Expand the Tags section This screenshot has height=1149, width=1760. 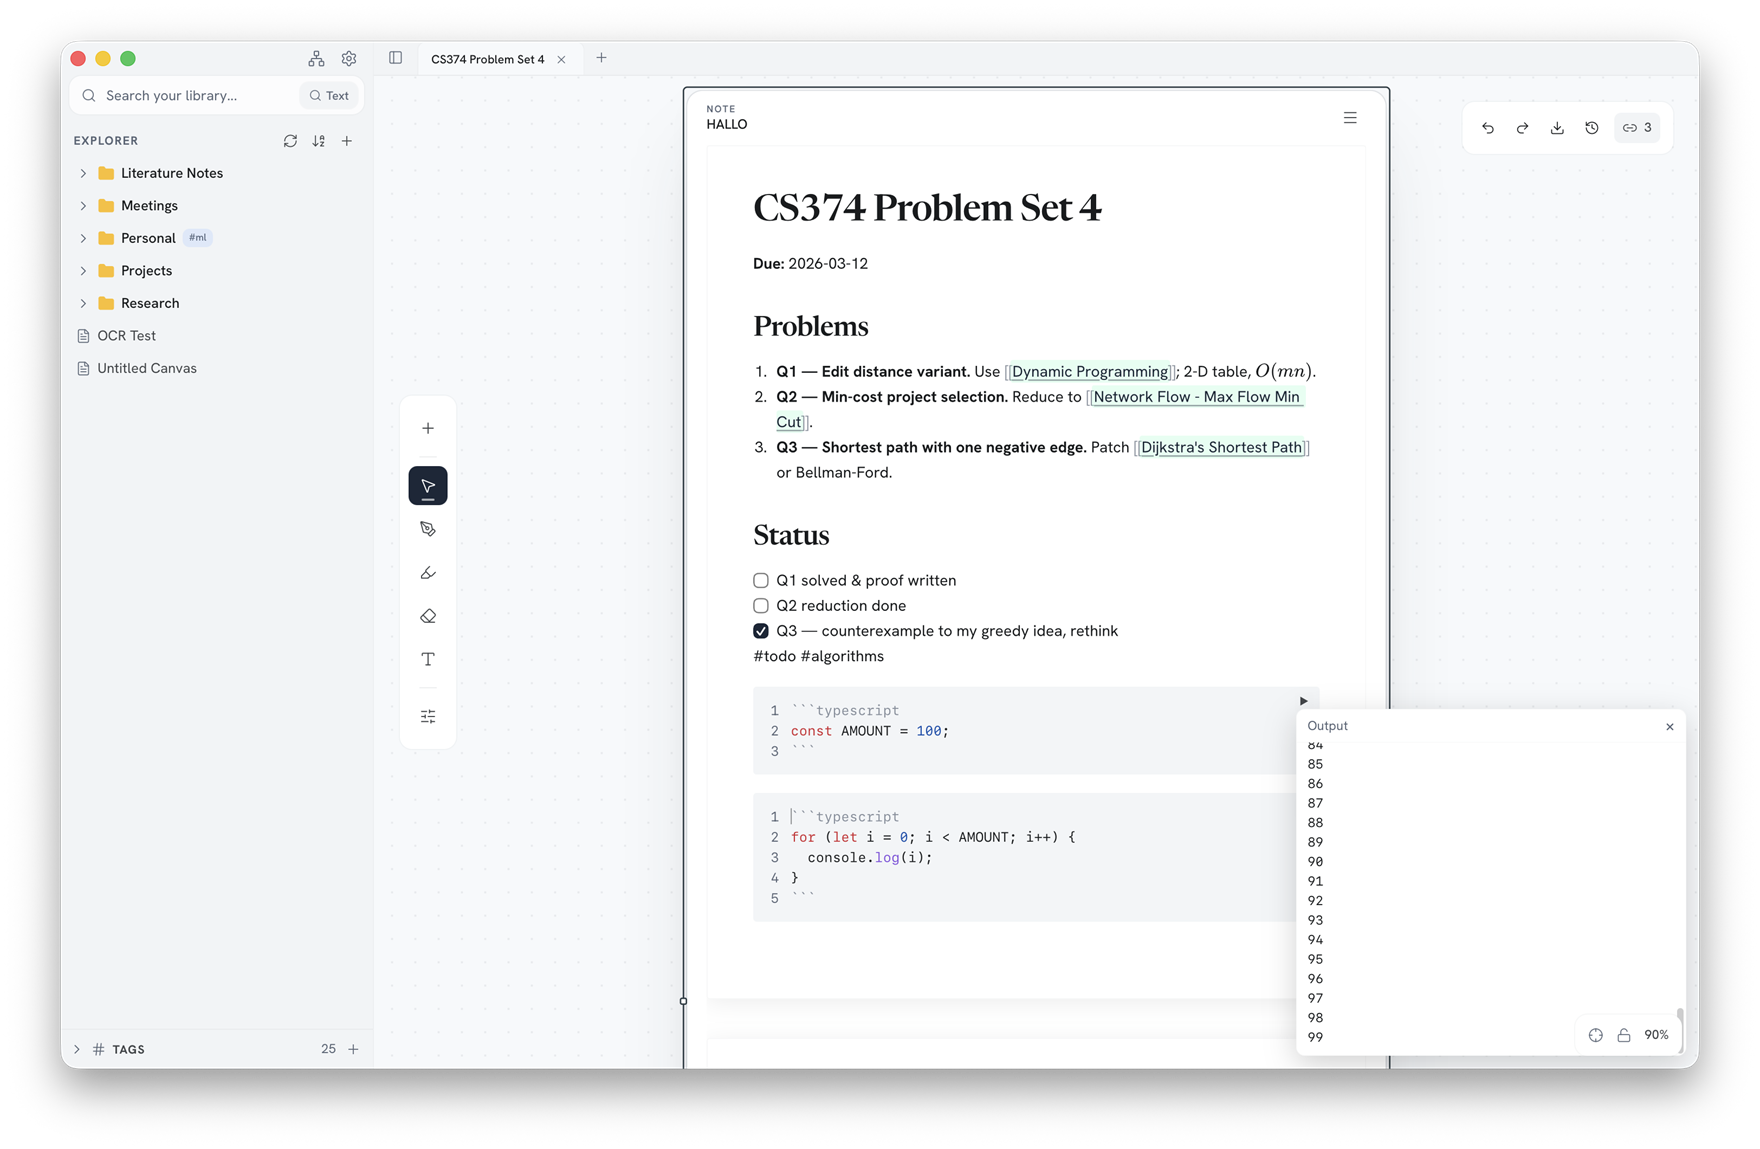click(77, 1049)
